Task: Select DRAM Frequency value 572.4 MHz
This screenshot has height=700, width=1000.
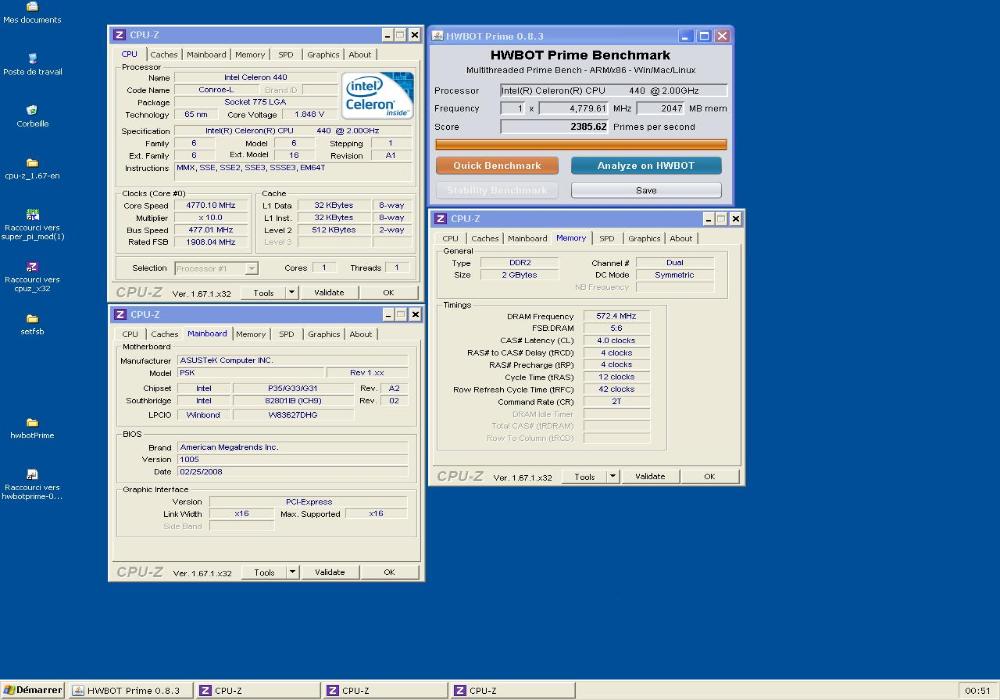Action: pos(616,316)
